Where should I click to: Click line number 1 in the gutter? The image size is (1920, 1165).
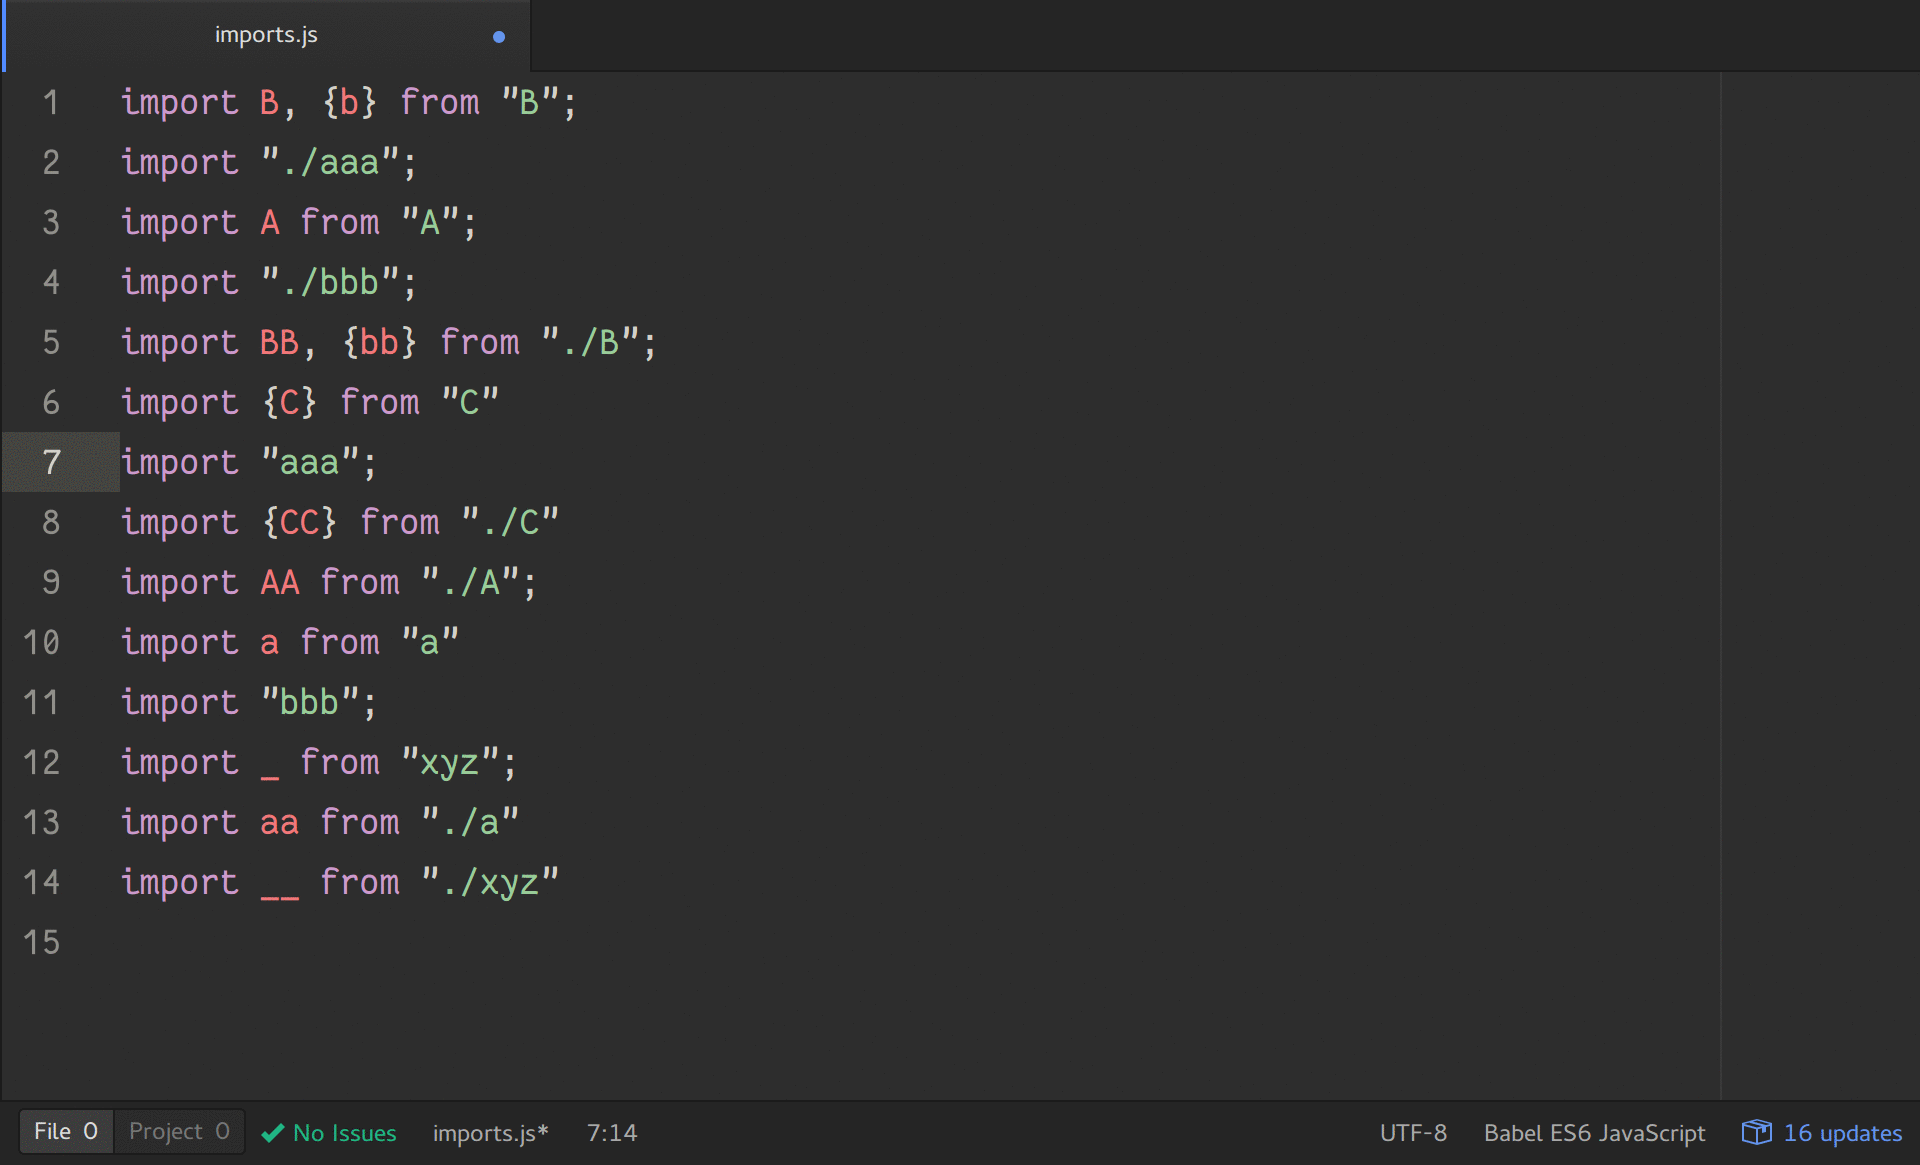pyautogui.click(x=52, y=103)
